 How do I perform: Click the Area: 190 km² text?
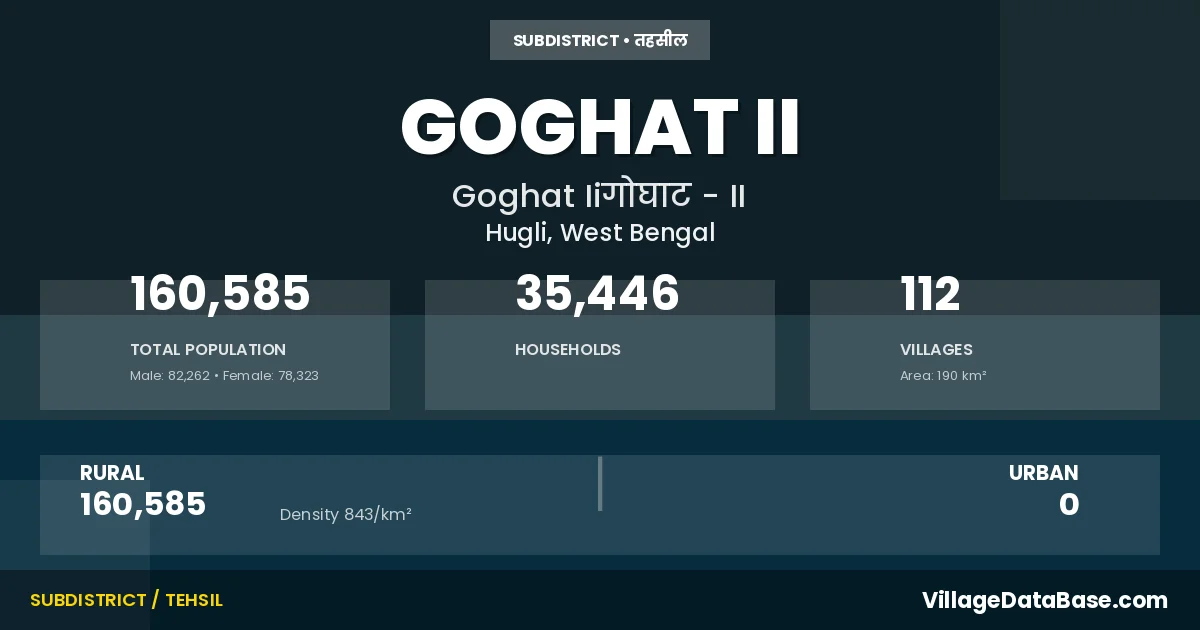click(x=943, y=376)
